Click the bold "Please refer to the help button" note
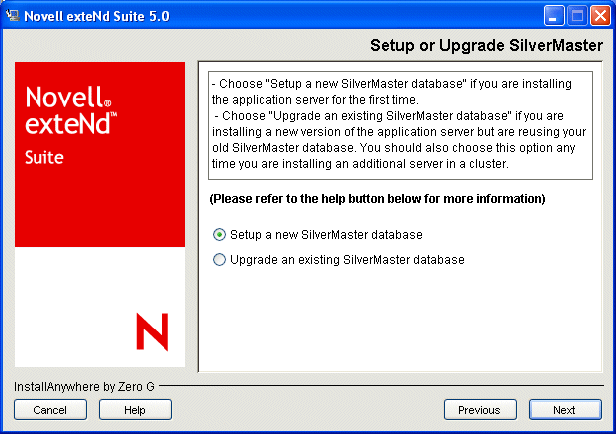This screenshot has height=434, width=616. [377, 199]
